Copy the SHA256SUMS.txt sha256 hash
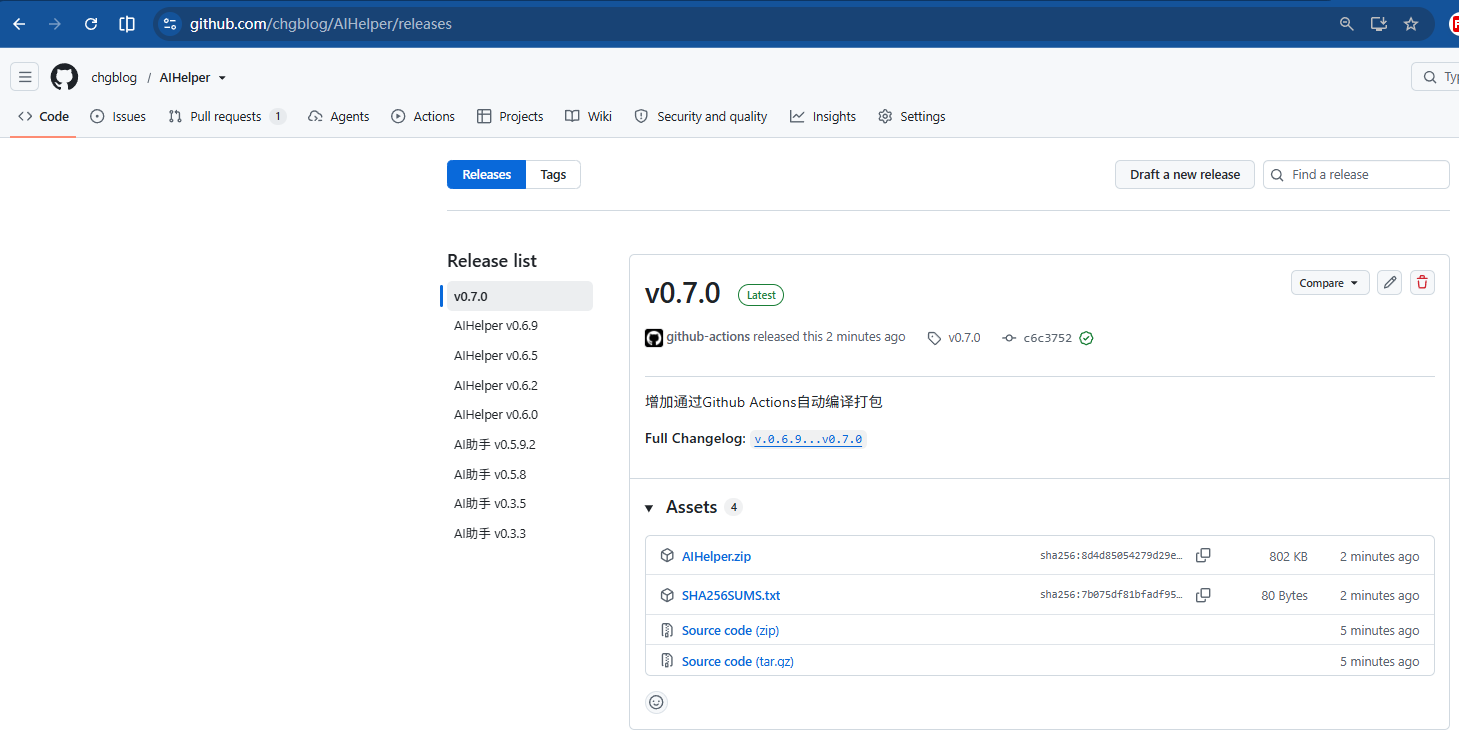Screen dimensions: 1459x739 (x=1203, y=595)
